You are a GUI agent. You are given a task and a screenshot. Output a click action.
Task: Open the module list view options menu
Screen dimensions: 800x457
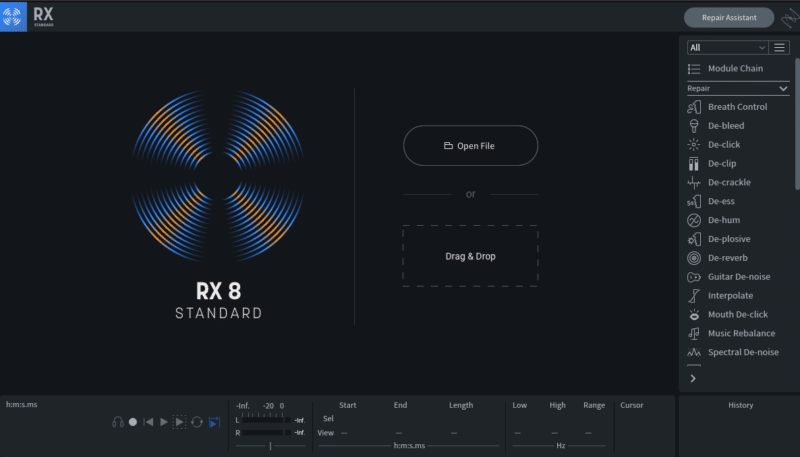[x=779, y=47]
